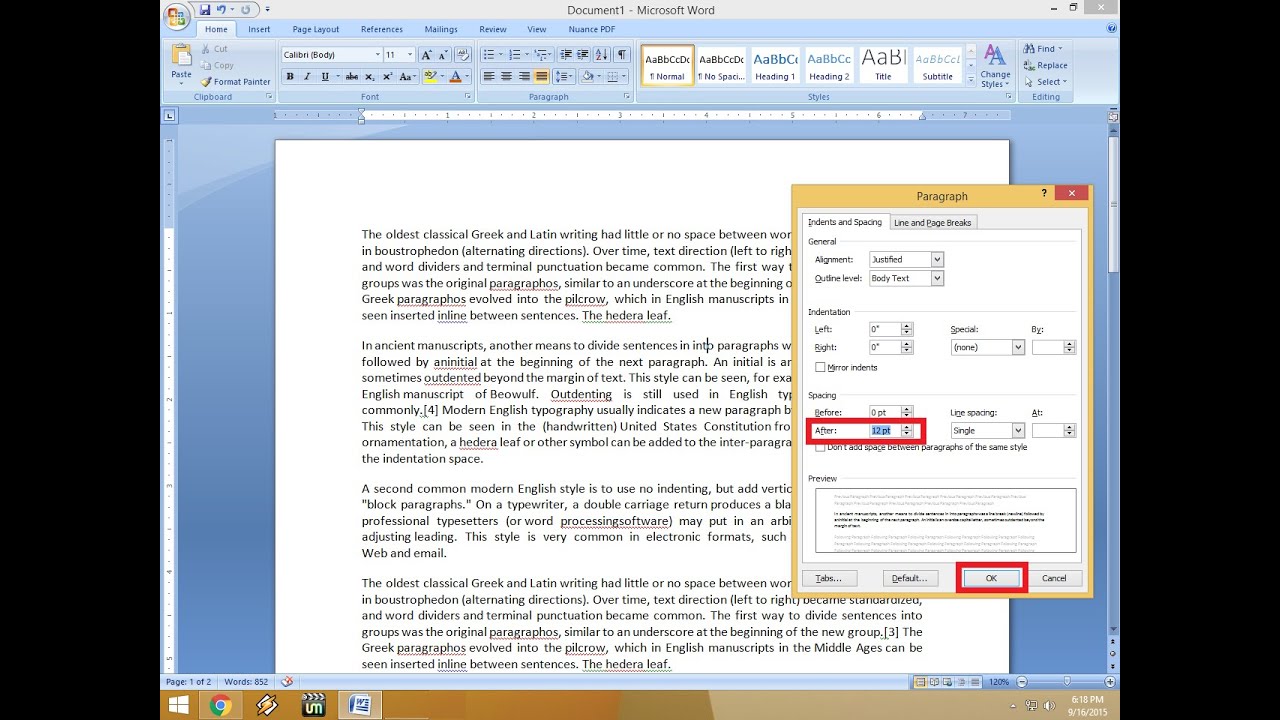Open the Page Layout tab
This screenshot has width=1280, height=720.
(x=316, y=29)
